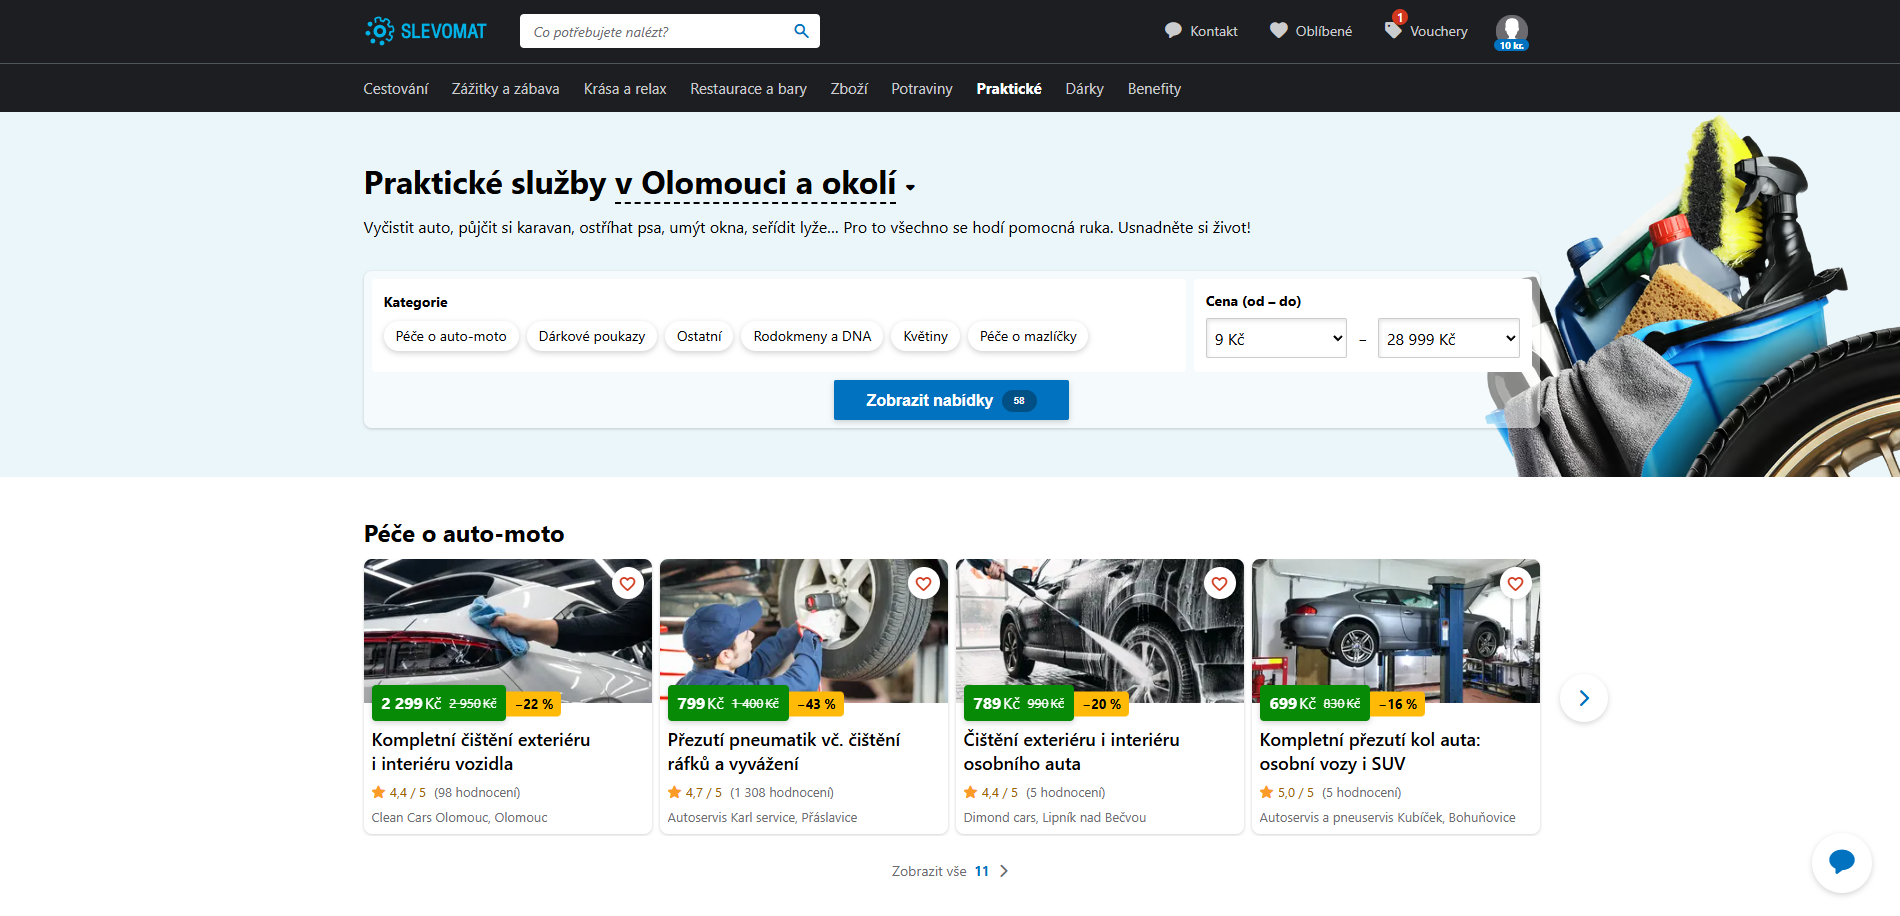
Task: Open the Potraviny menu
Action: tap(922, 89)
